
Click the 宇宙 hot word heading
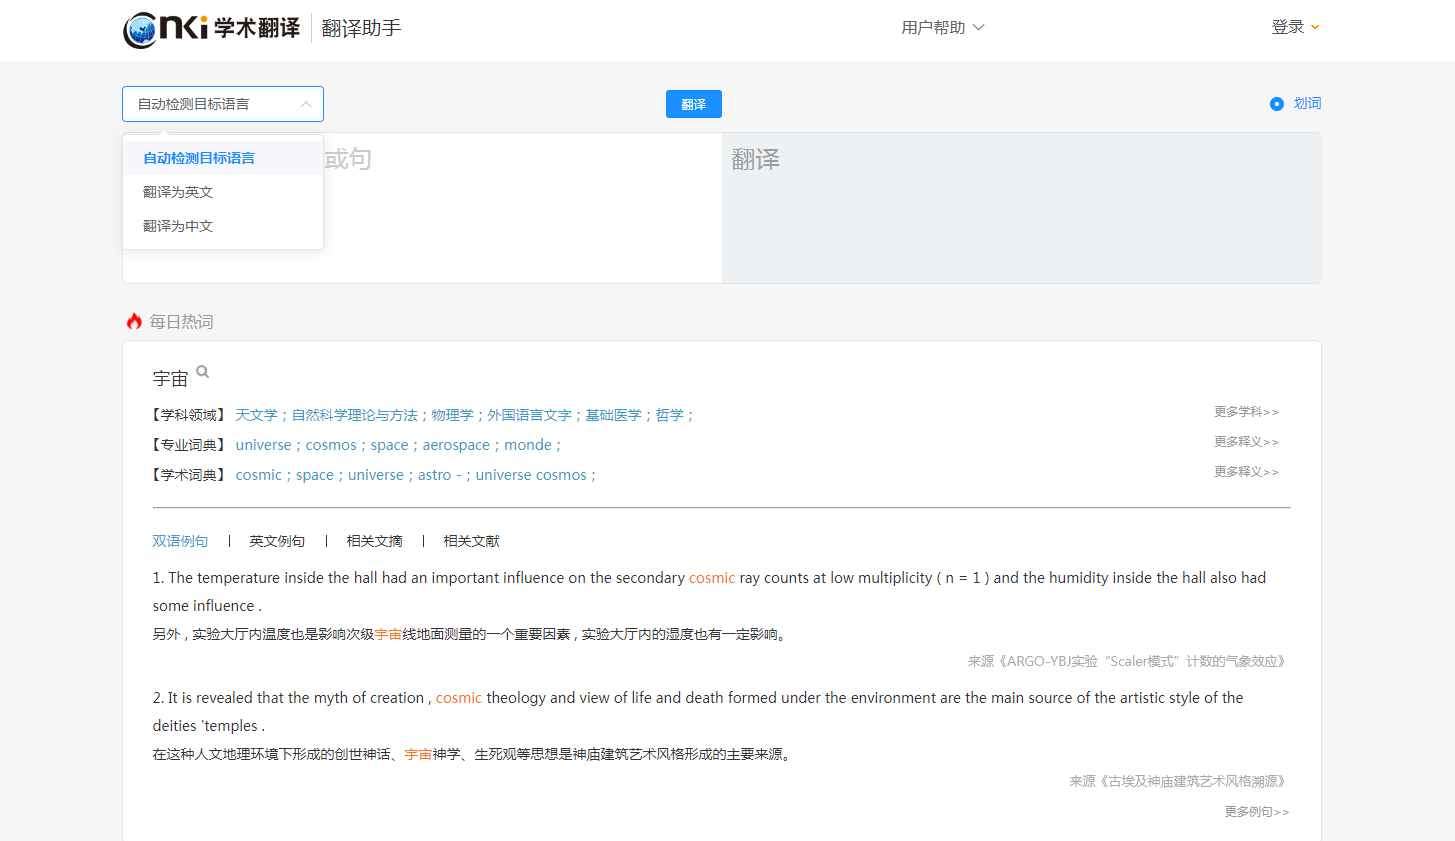click(170, 379)
